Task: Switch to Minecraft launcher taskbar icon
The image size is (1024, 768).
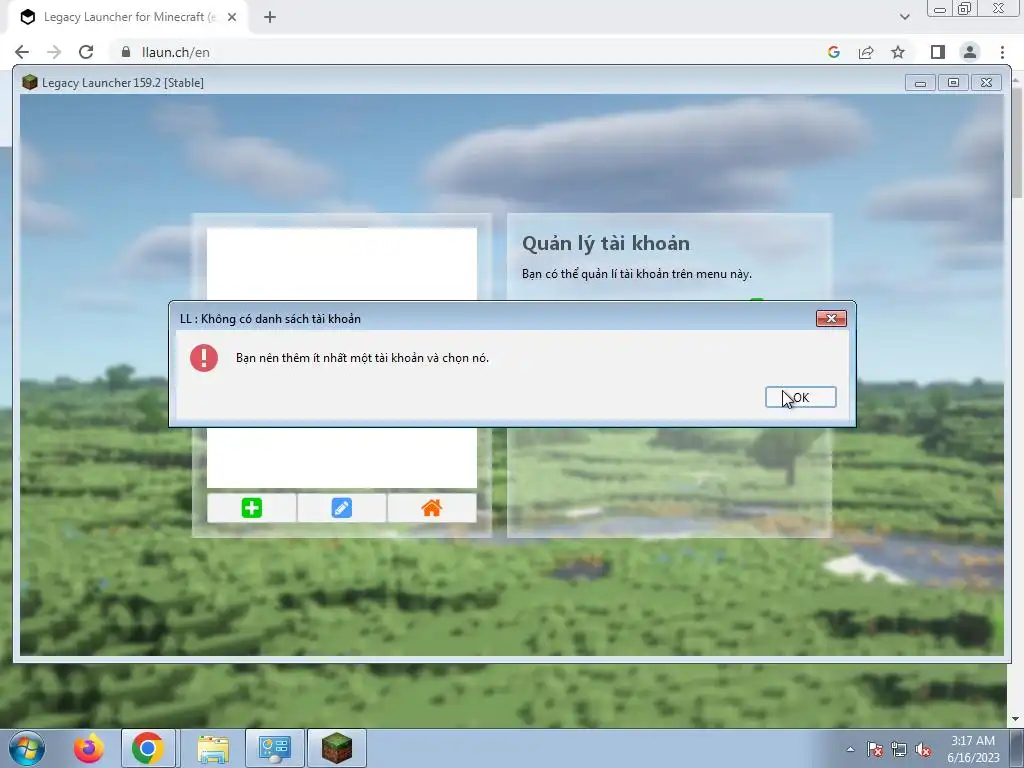Action: point(336,748)
